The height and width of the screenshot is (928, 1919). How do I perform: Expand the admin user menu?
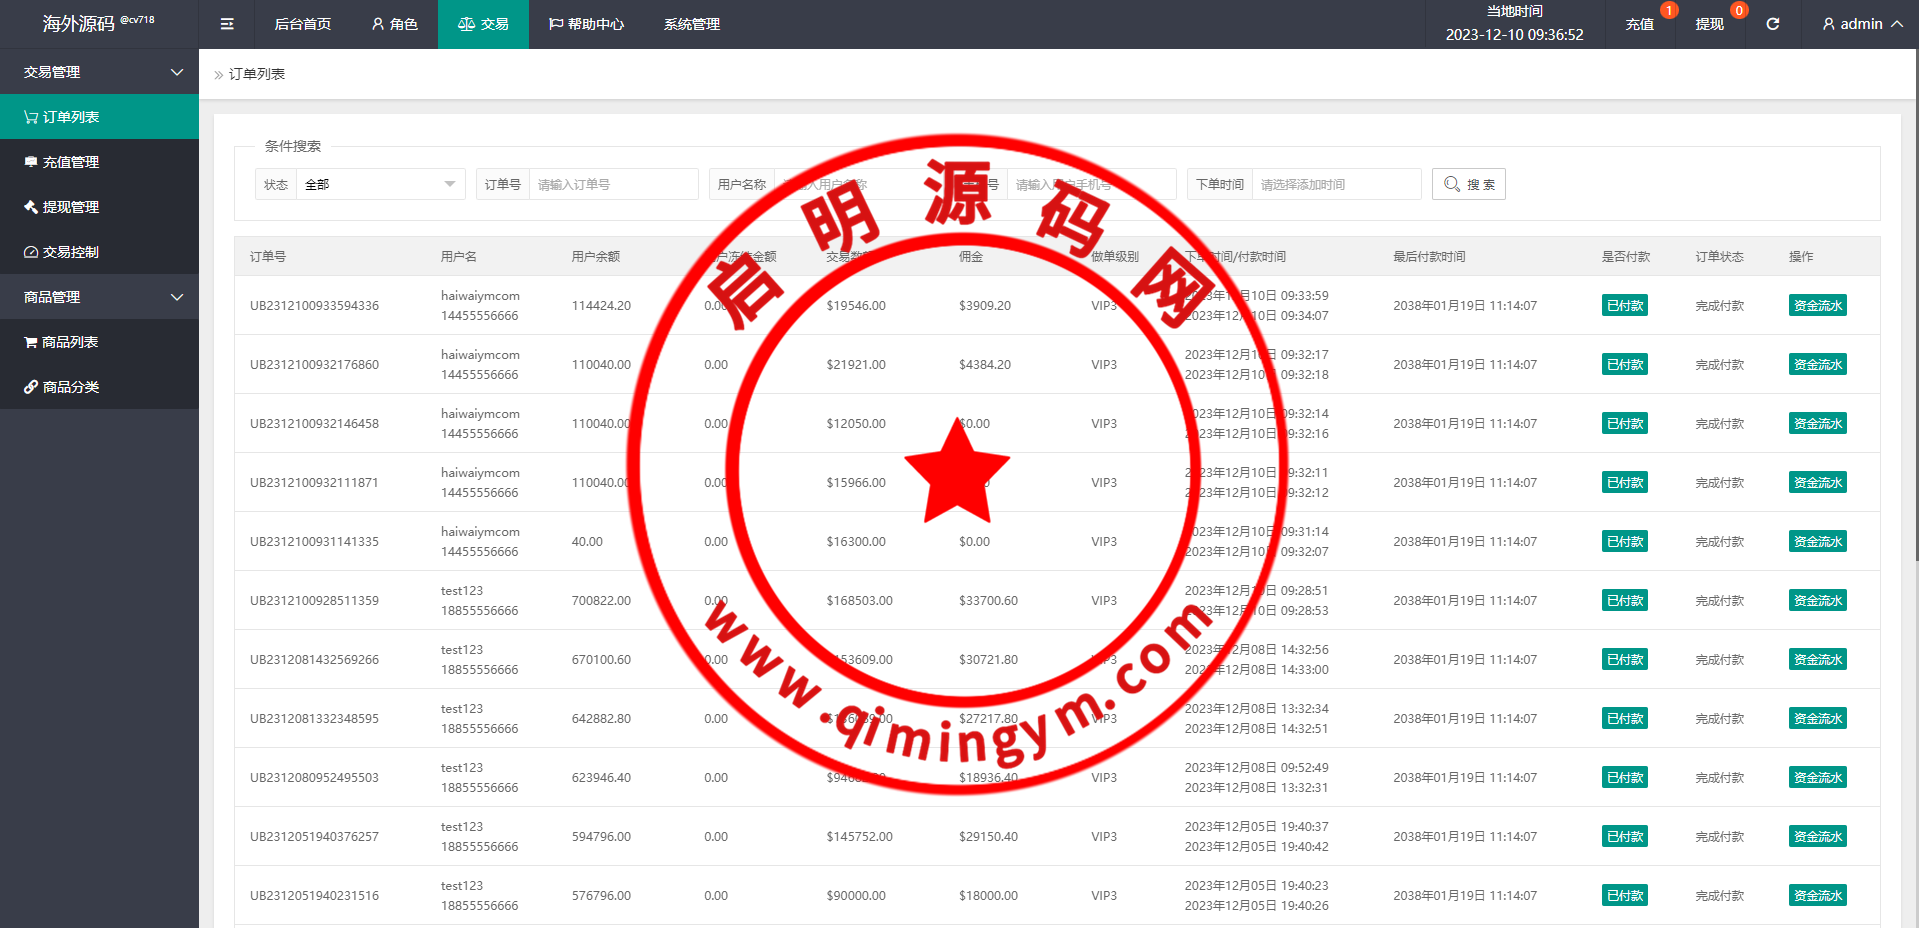(1861, 24)
